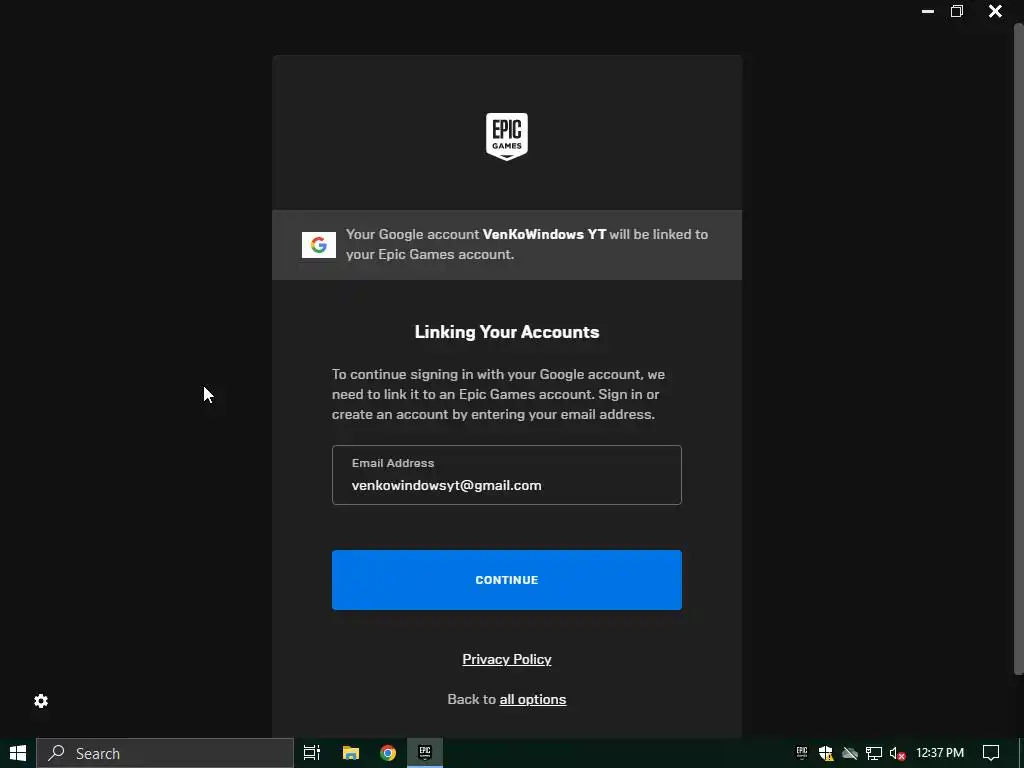
Task: Open File Explorer from the taskbar
Action: [x=351, y=753]
